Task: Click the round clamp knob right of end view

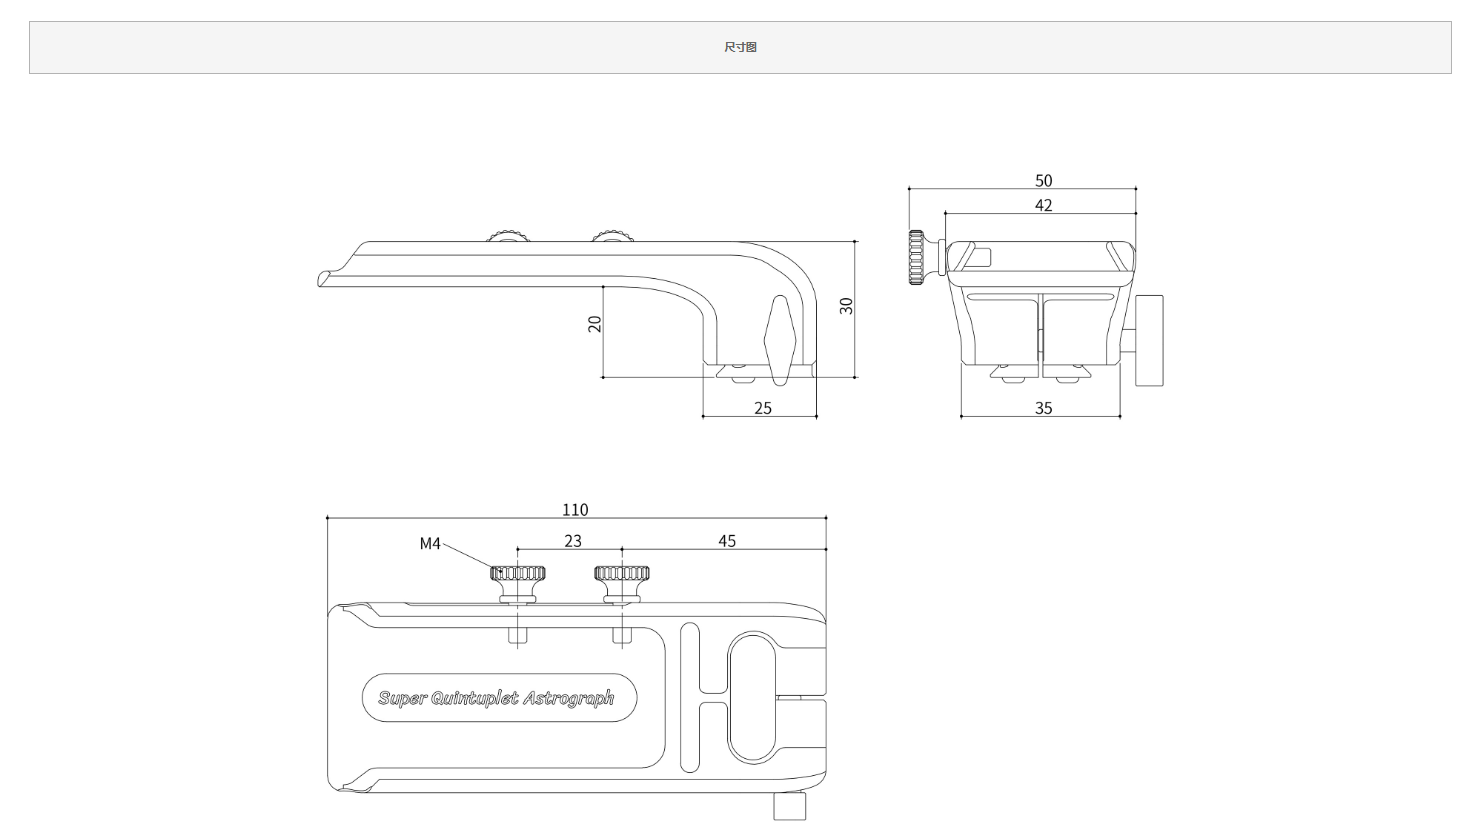Action: pos(1149,340)
